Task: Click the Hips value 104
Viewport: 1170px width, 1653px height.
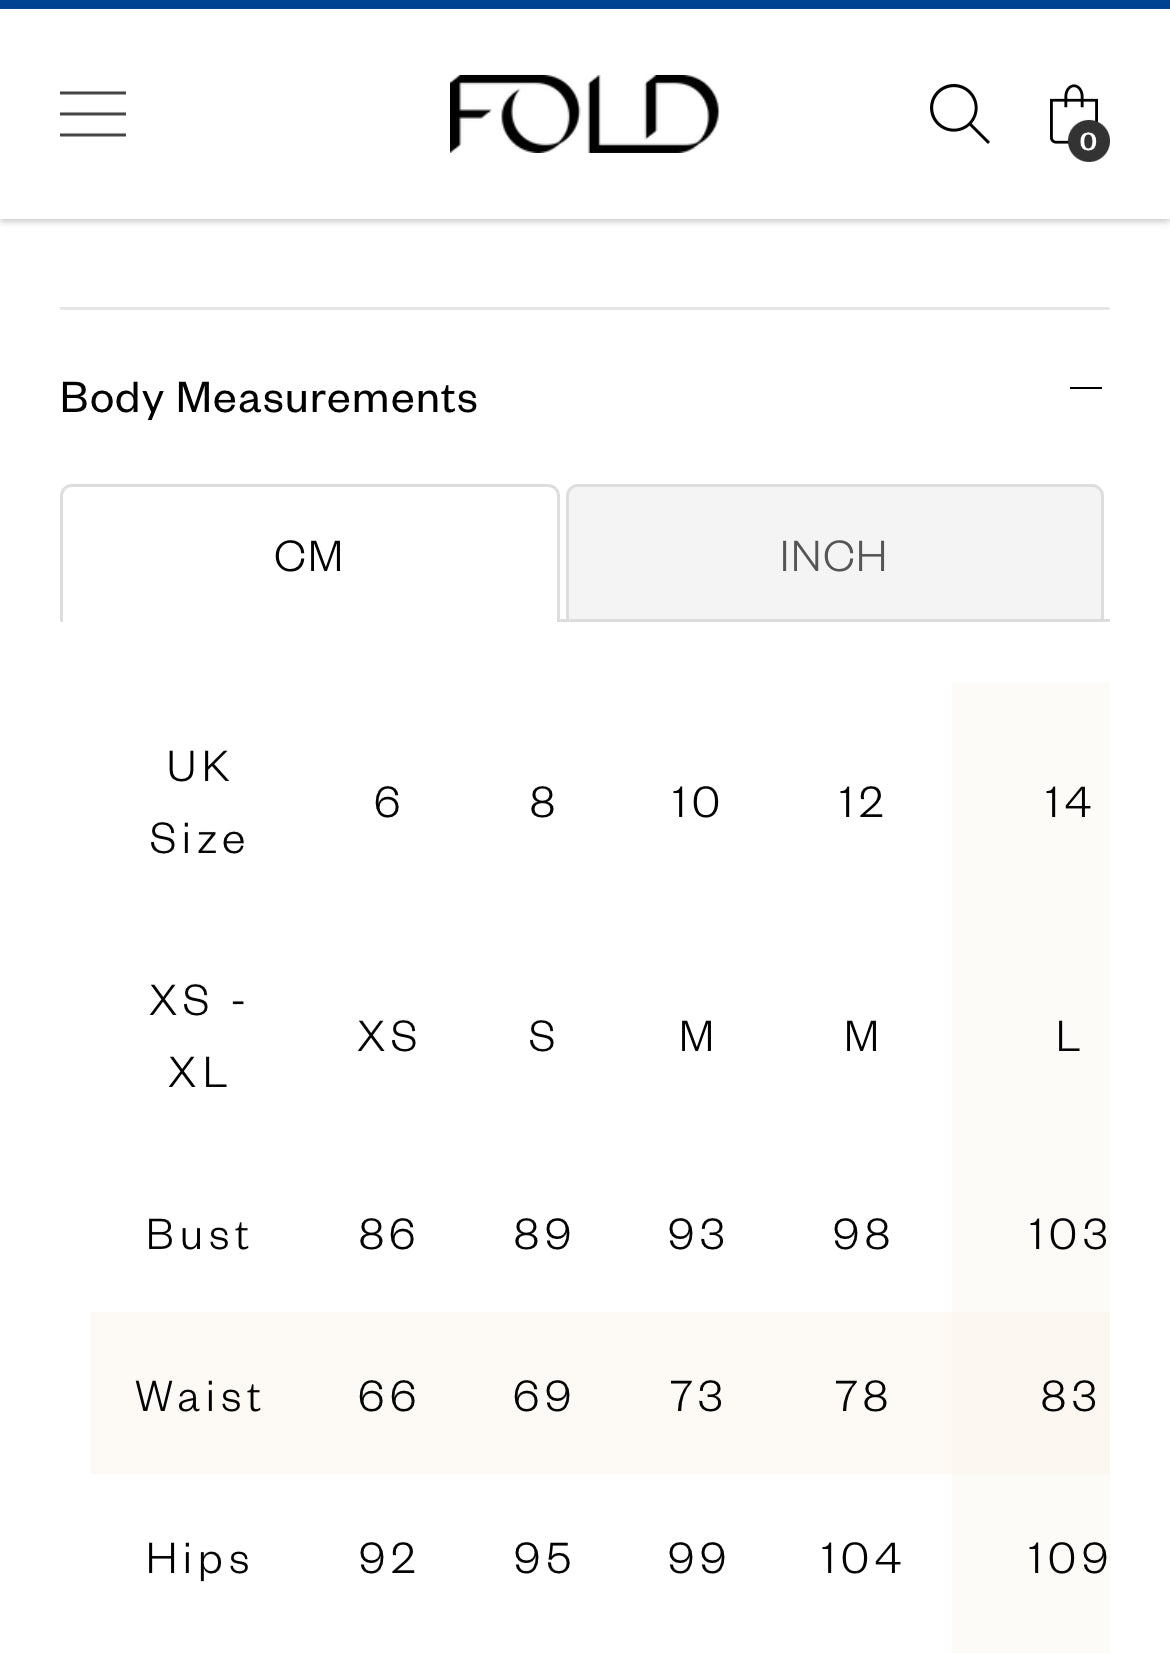Action: click(861, 1558)
